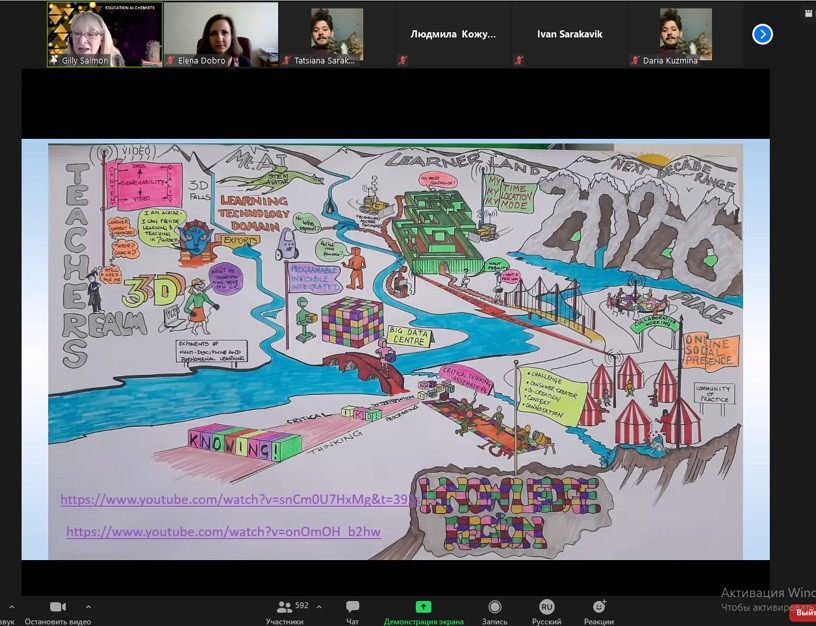Select the Людмила Кожу... participant tile
Image resolution: width=816 pixels, height=626 pixels.
coord(453,34)
